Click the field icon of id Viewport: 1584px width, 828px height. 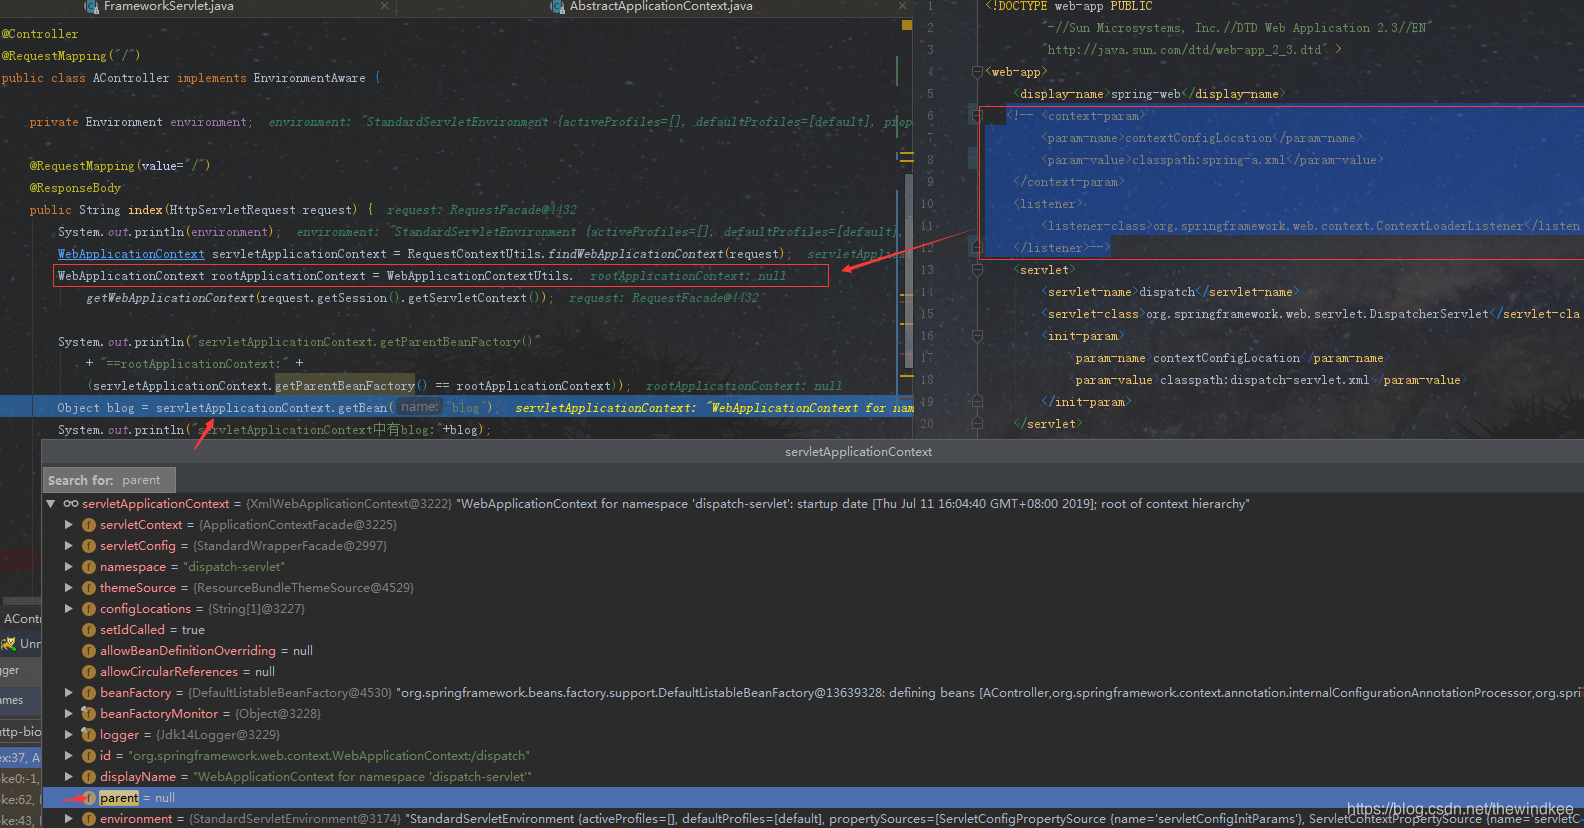coord(89,756)
